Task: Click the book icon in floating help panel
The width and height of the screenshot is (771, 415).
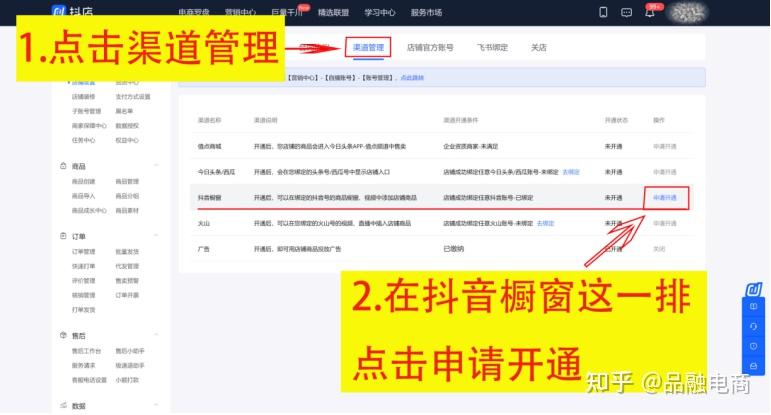Action: coord(753,306)
